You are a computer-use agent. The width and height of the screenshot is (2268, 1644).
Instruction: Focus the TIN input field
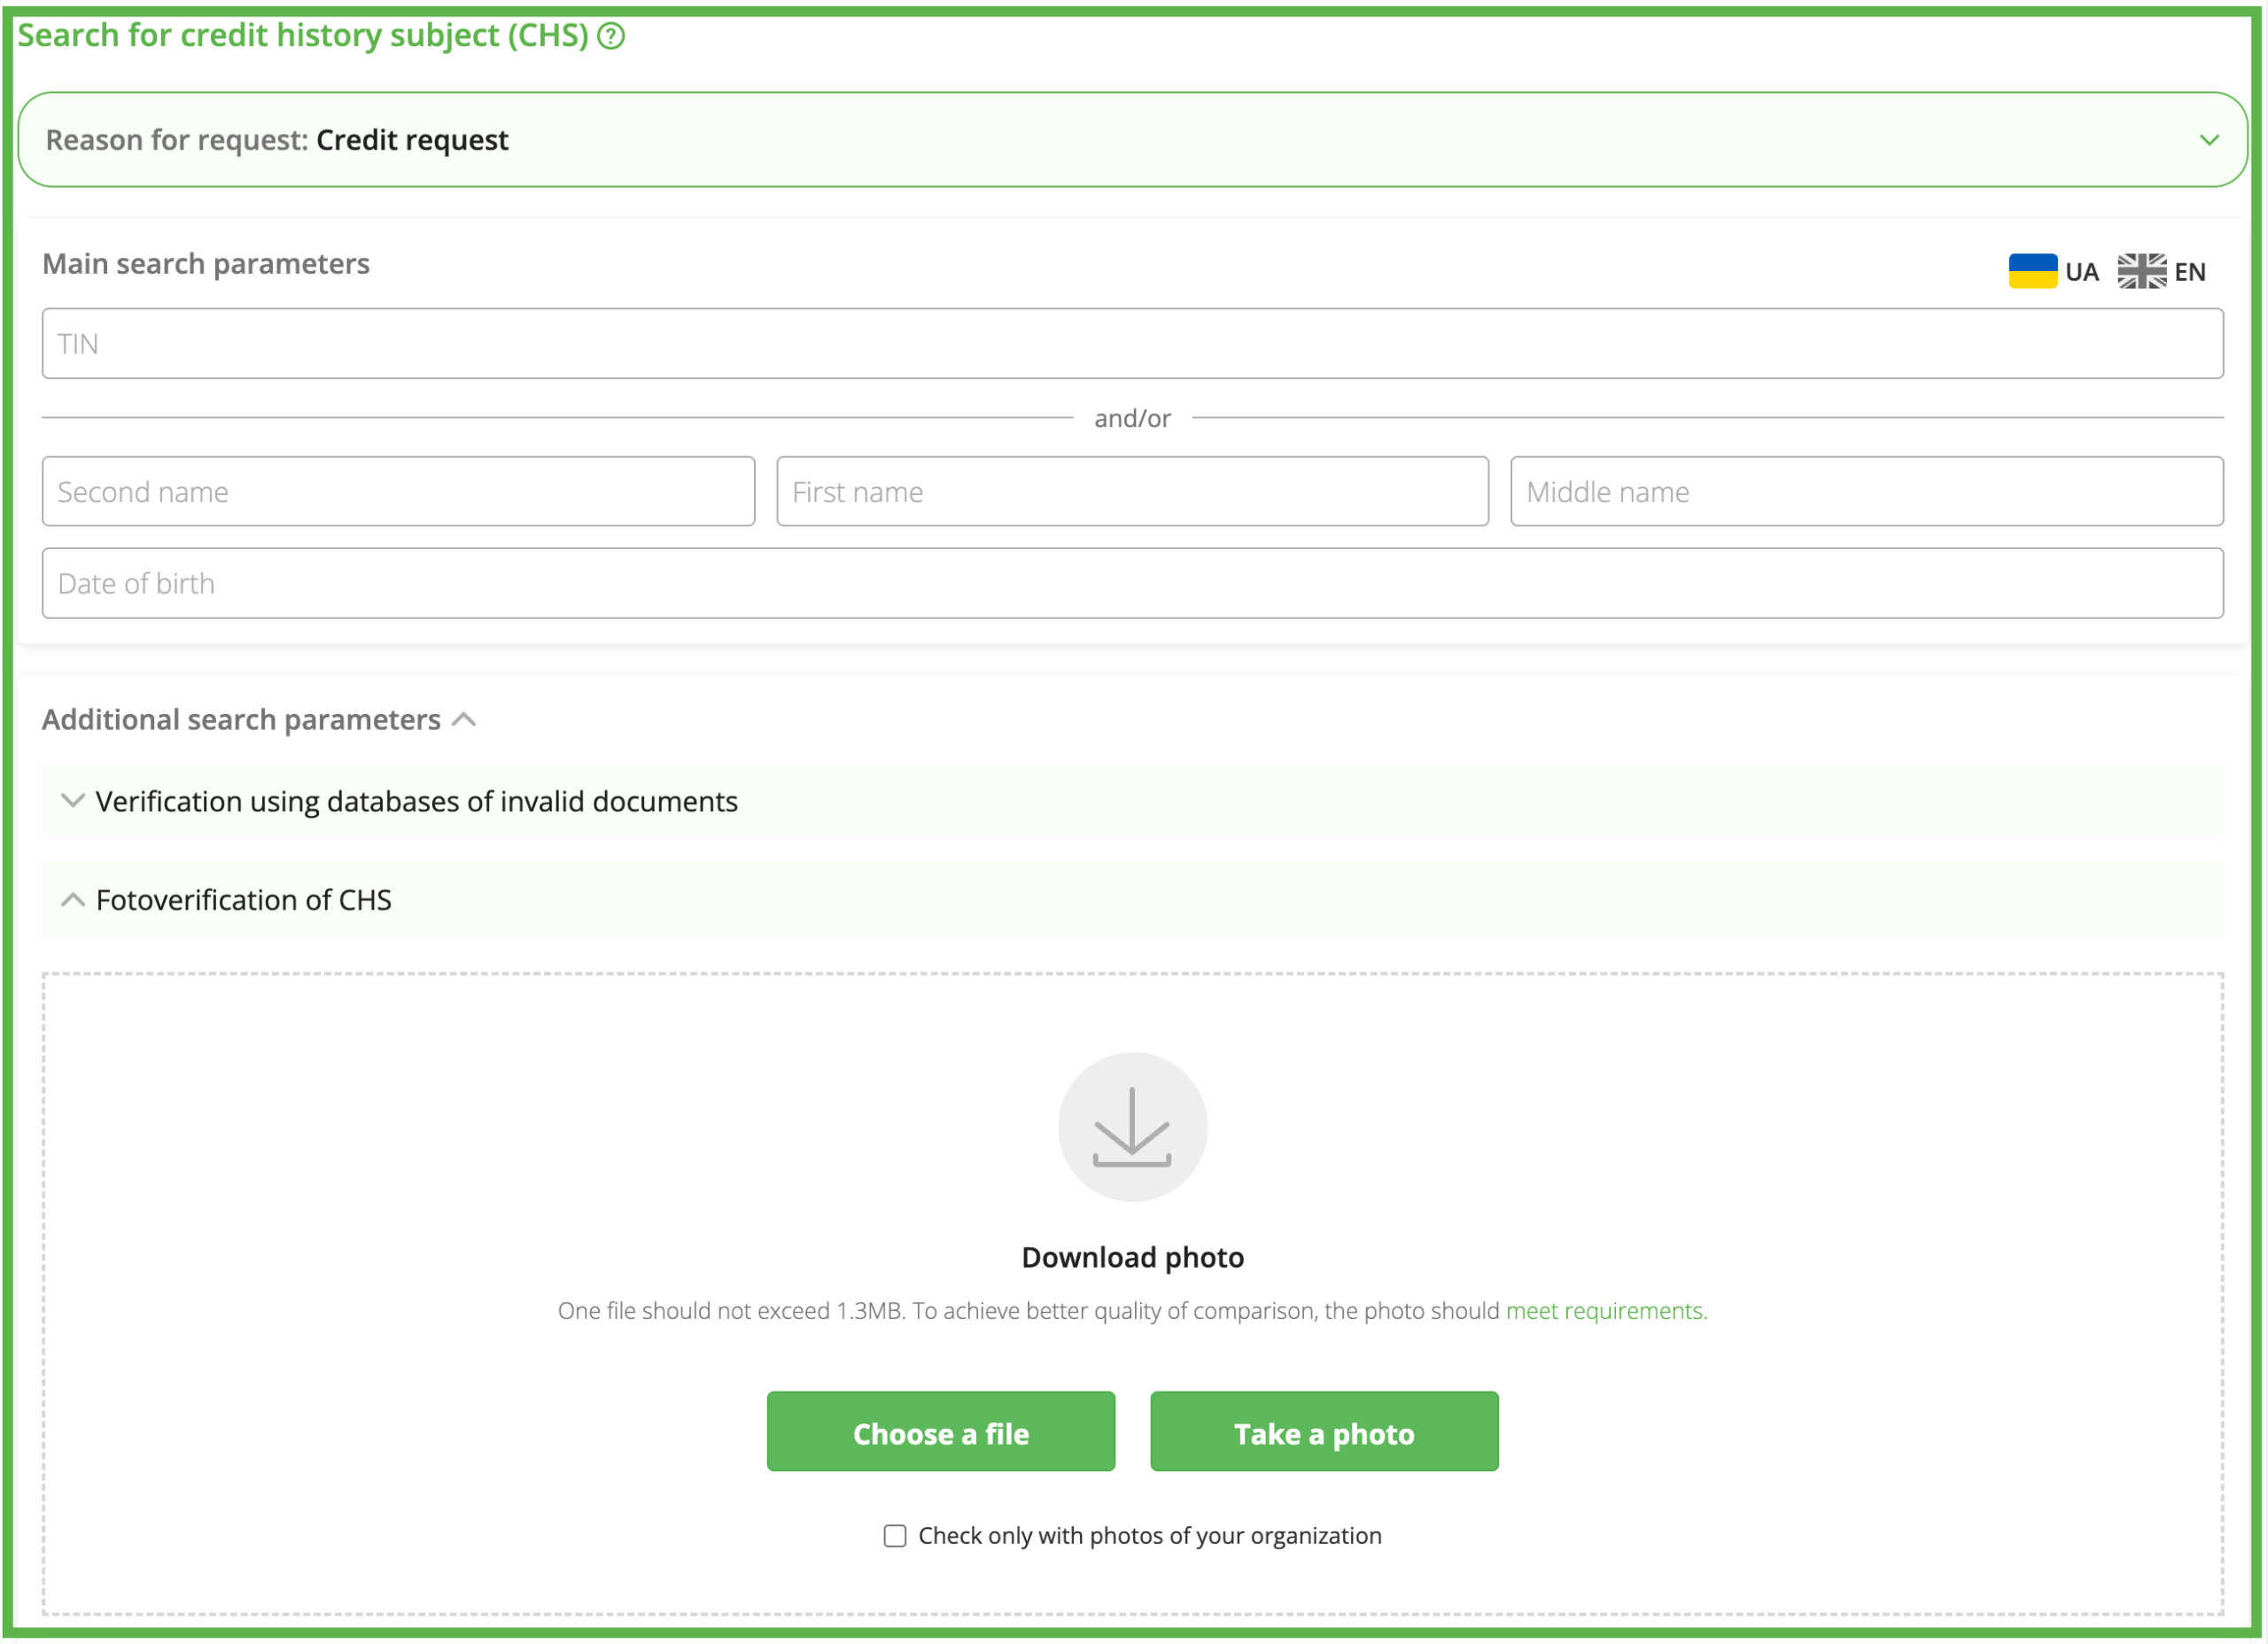[x=1132, y=344]
